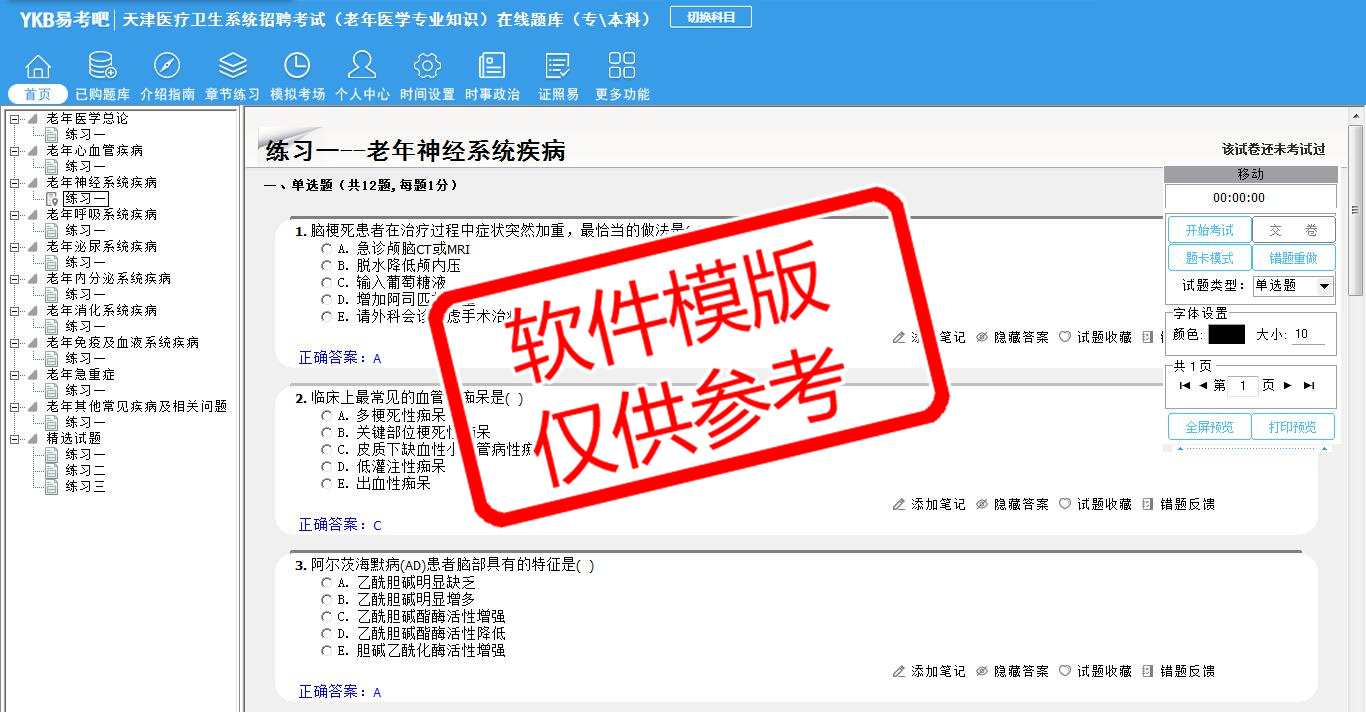Collapse 老年心血管疾病 tree node
The height and width of the screenshot is (712, 1366).
[x=14, y=151]
